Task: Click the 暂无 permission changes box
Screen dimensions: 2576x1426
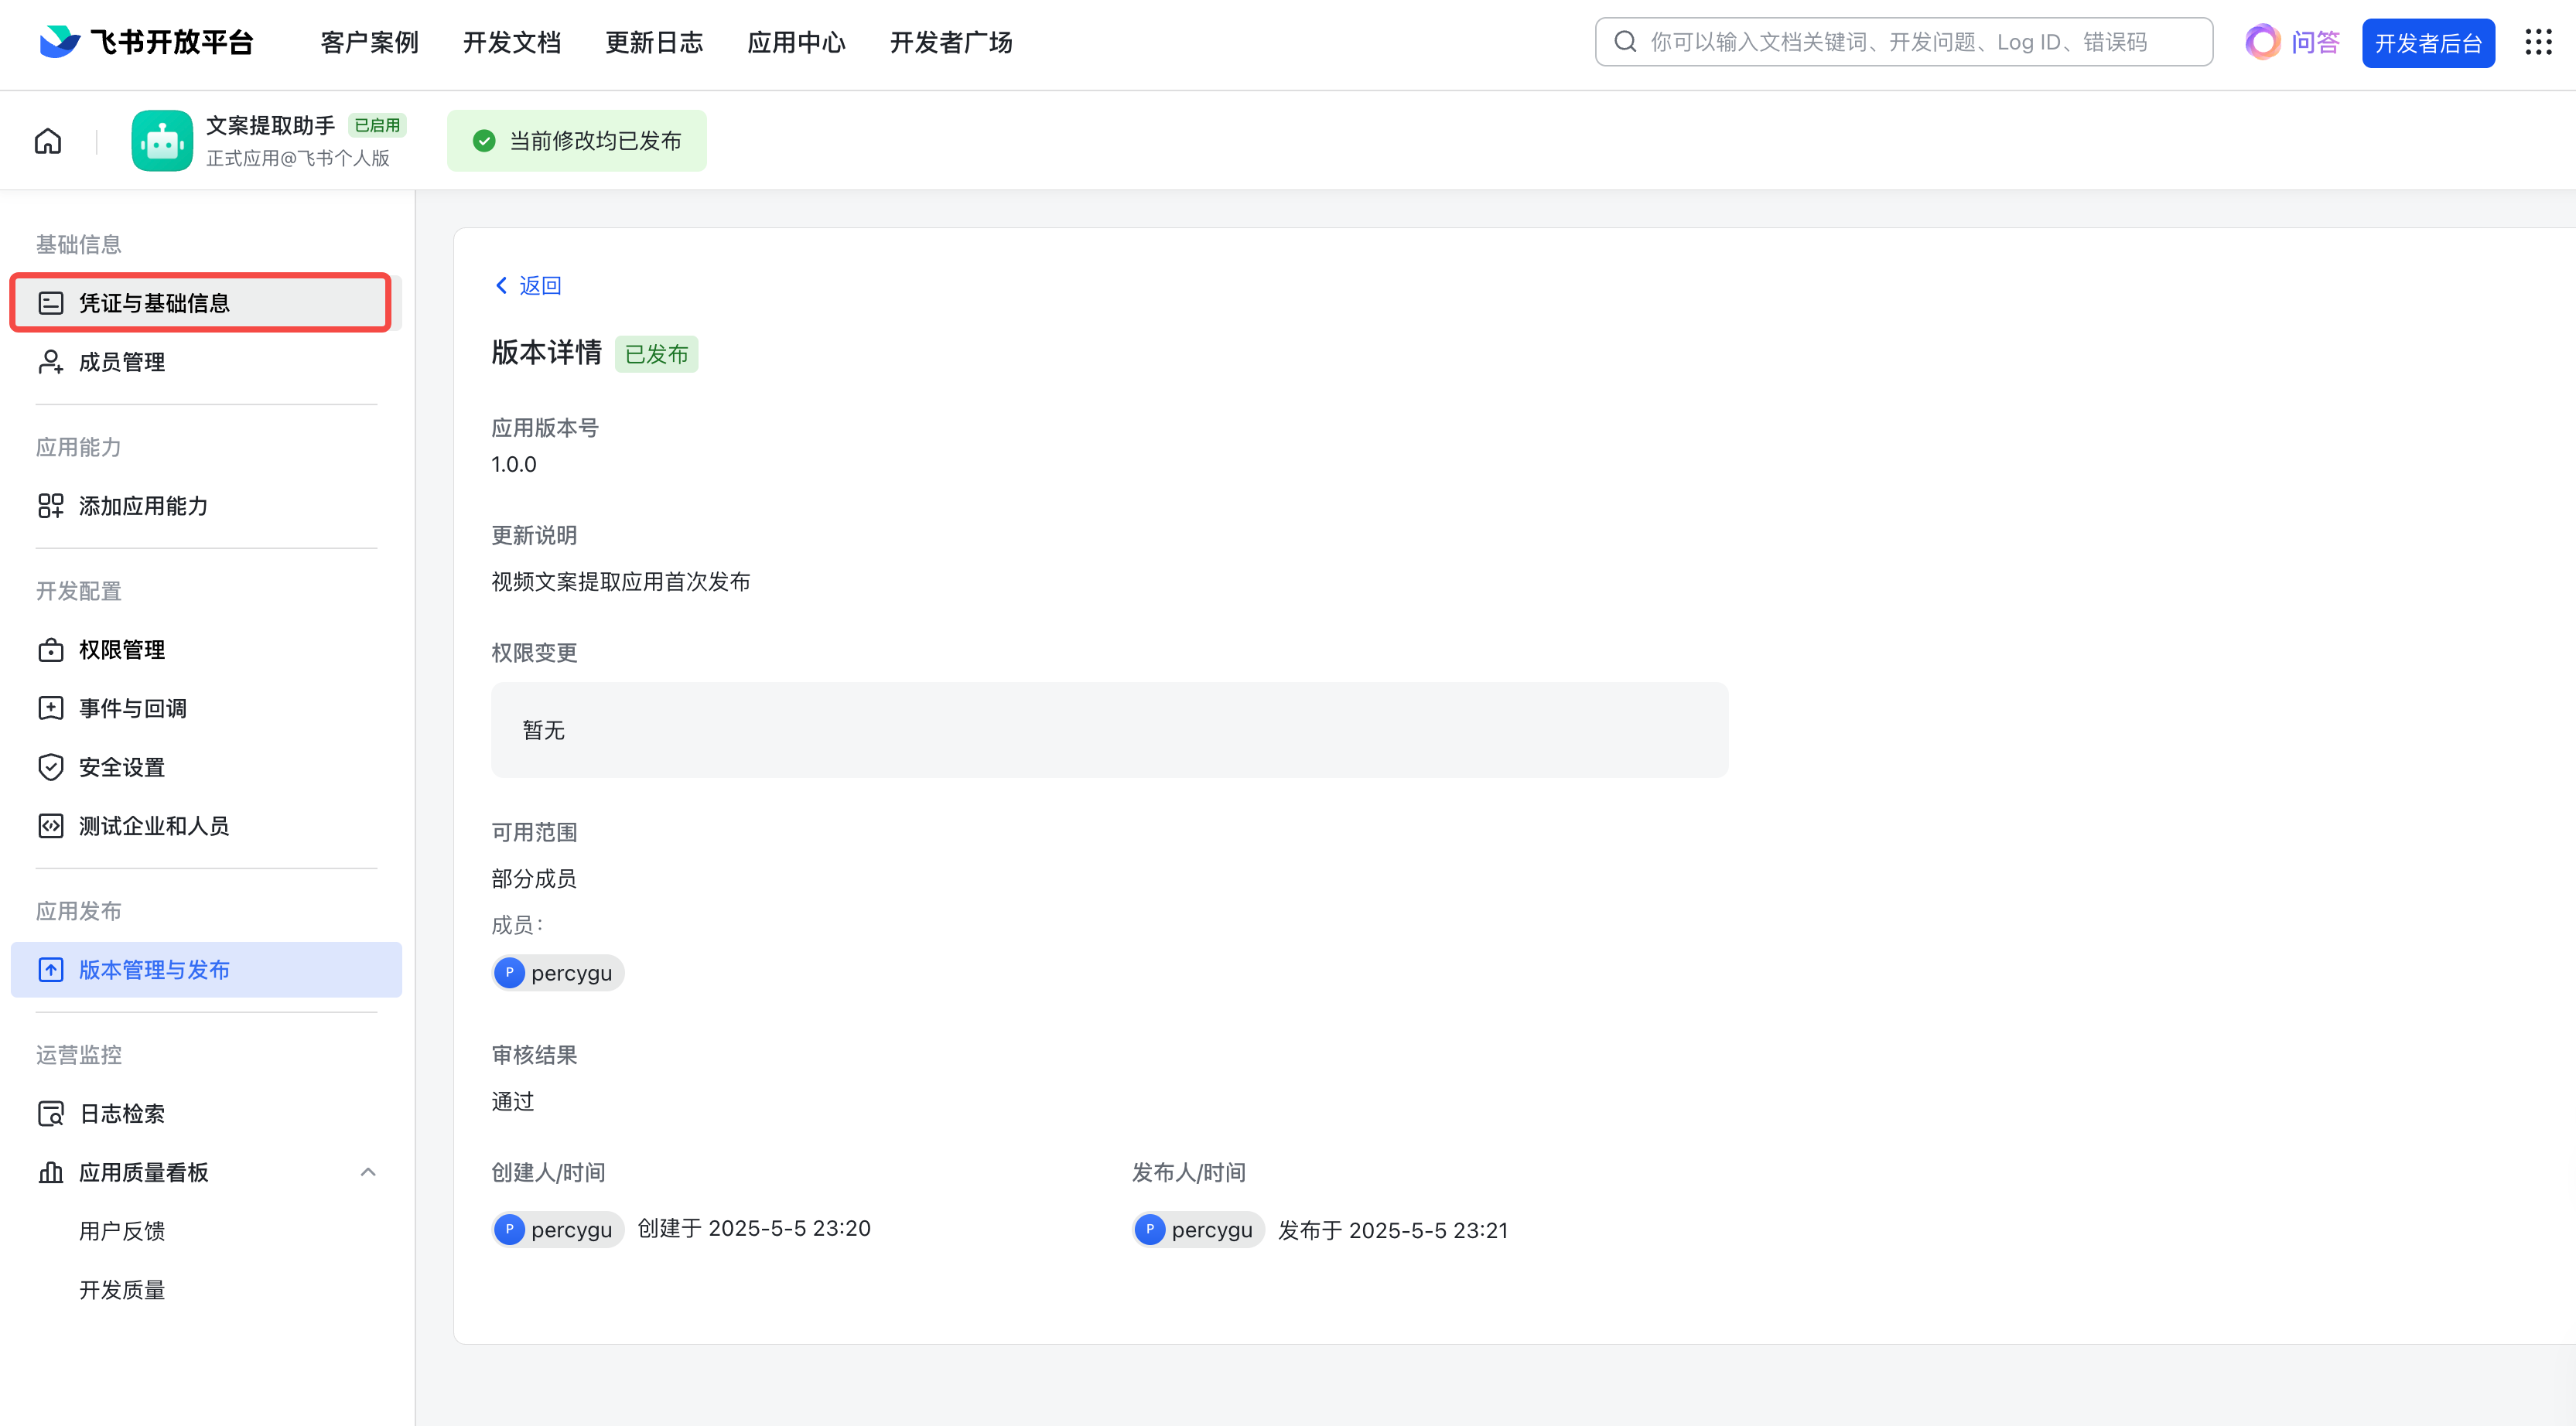Action: (x=1109, y=730)
